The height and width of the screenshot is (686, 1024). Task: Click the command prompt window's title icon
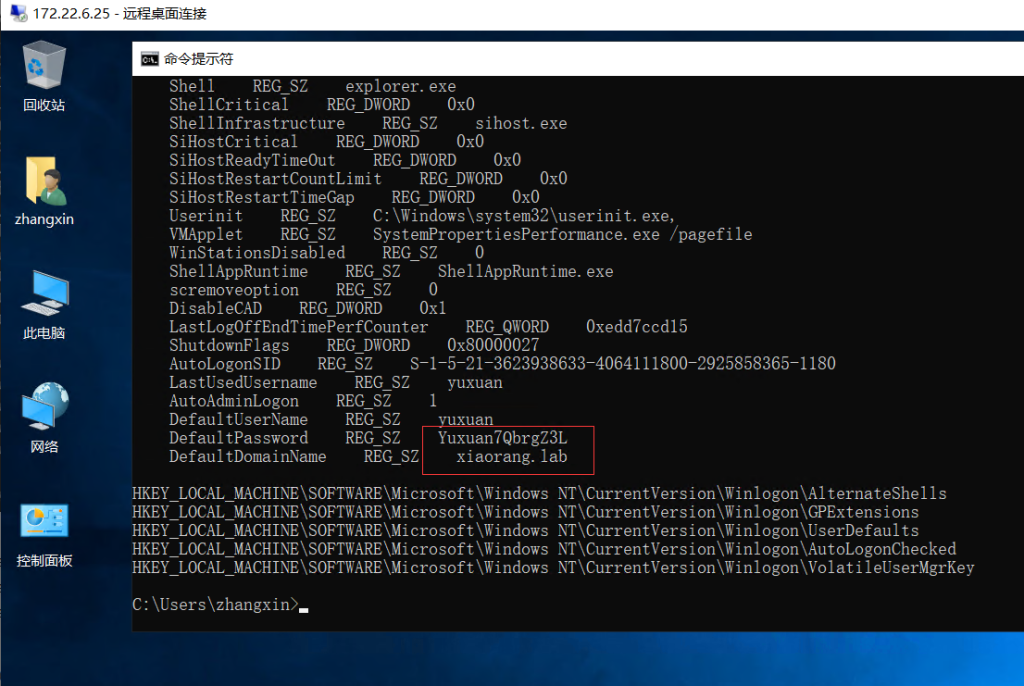[x=149, y=59]
